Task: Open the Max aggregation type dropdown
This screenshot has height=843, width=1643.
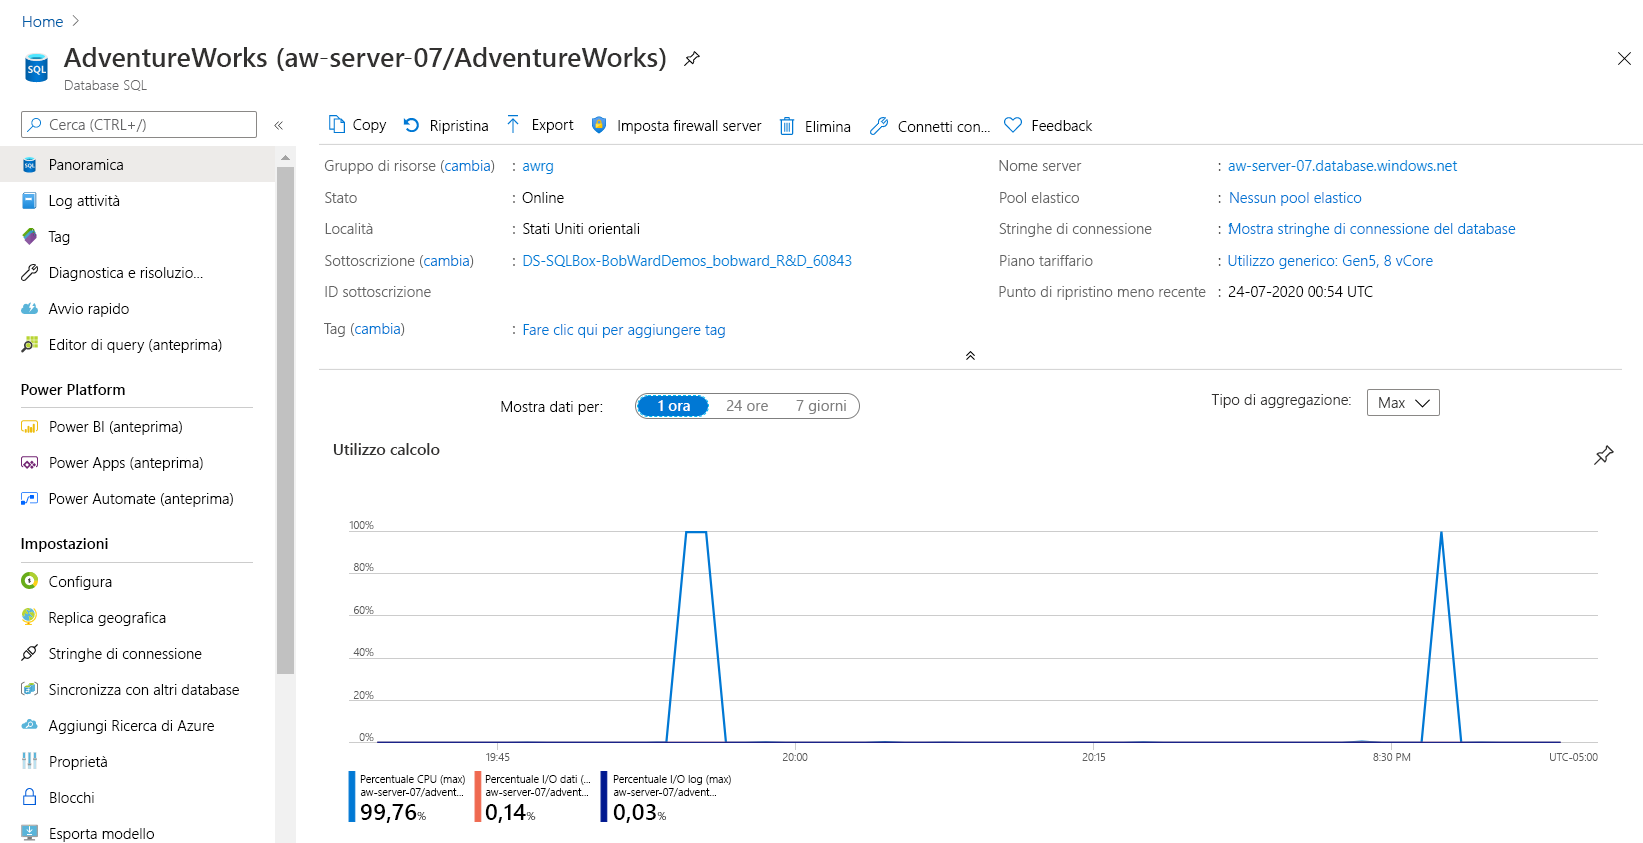Action: click(1403, 402)
